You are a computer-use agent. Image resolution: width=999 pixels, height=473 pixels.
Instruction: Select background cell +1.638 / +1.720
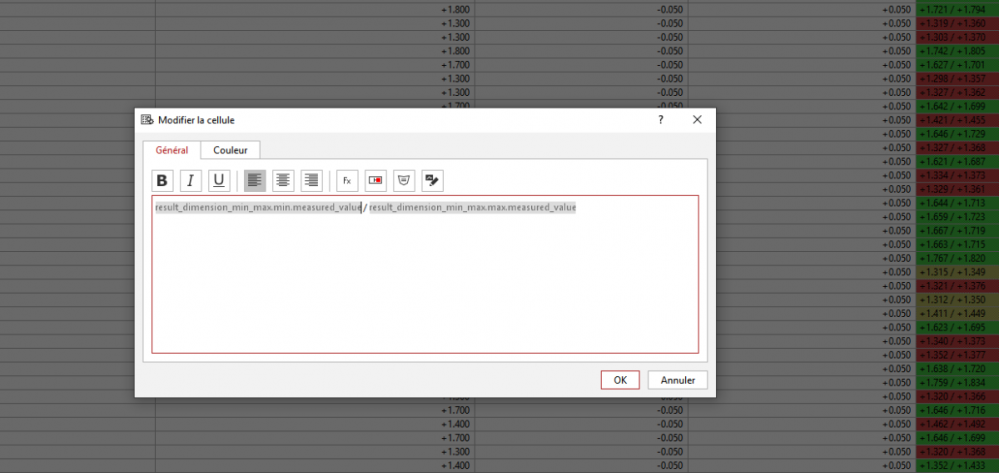coord(957,369)
